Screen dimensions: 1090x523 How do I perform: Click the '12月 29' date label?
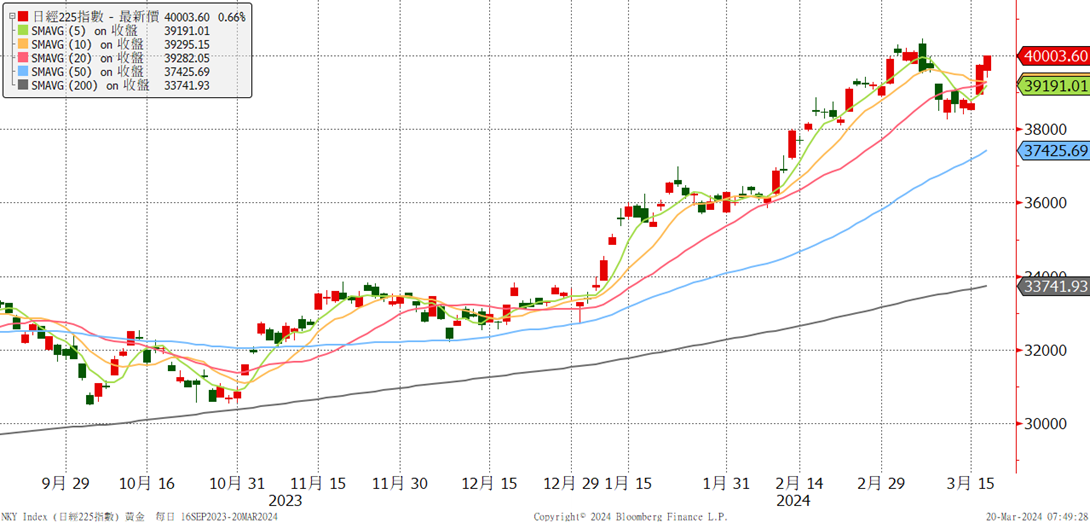coord(569,483)
